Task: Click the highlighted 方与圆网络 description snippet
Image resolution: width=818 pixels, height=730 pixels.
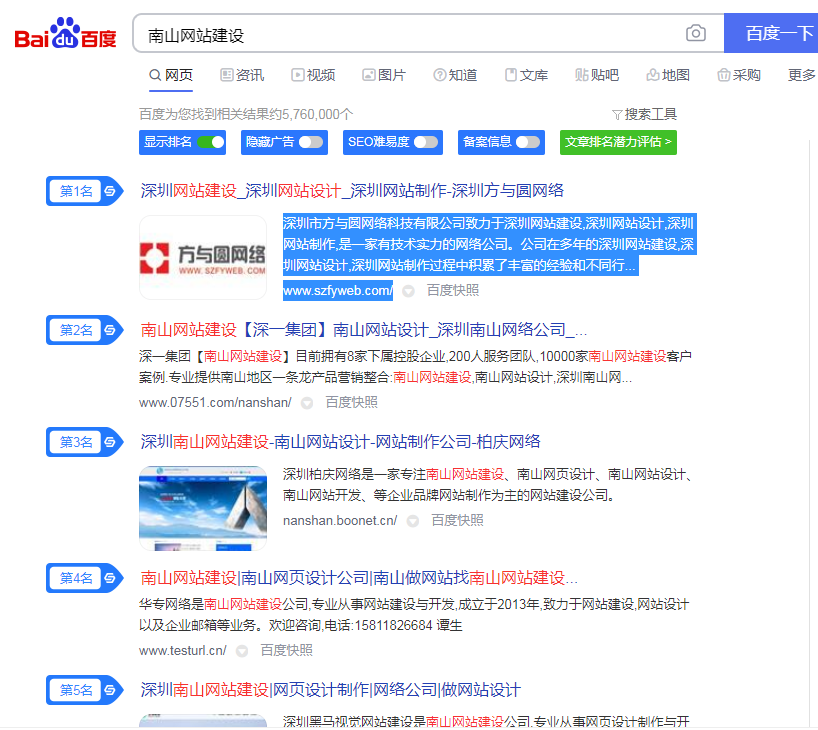Action: coord(489,244)
